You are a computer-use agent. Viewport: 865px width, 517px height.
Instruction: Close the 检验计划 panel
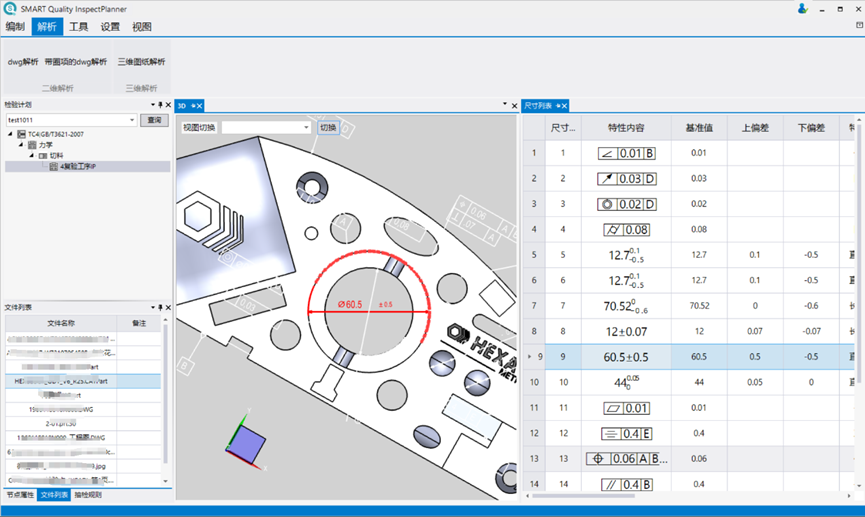click(168, 105)
